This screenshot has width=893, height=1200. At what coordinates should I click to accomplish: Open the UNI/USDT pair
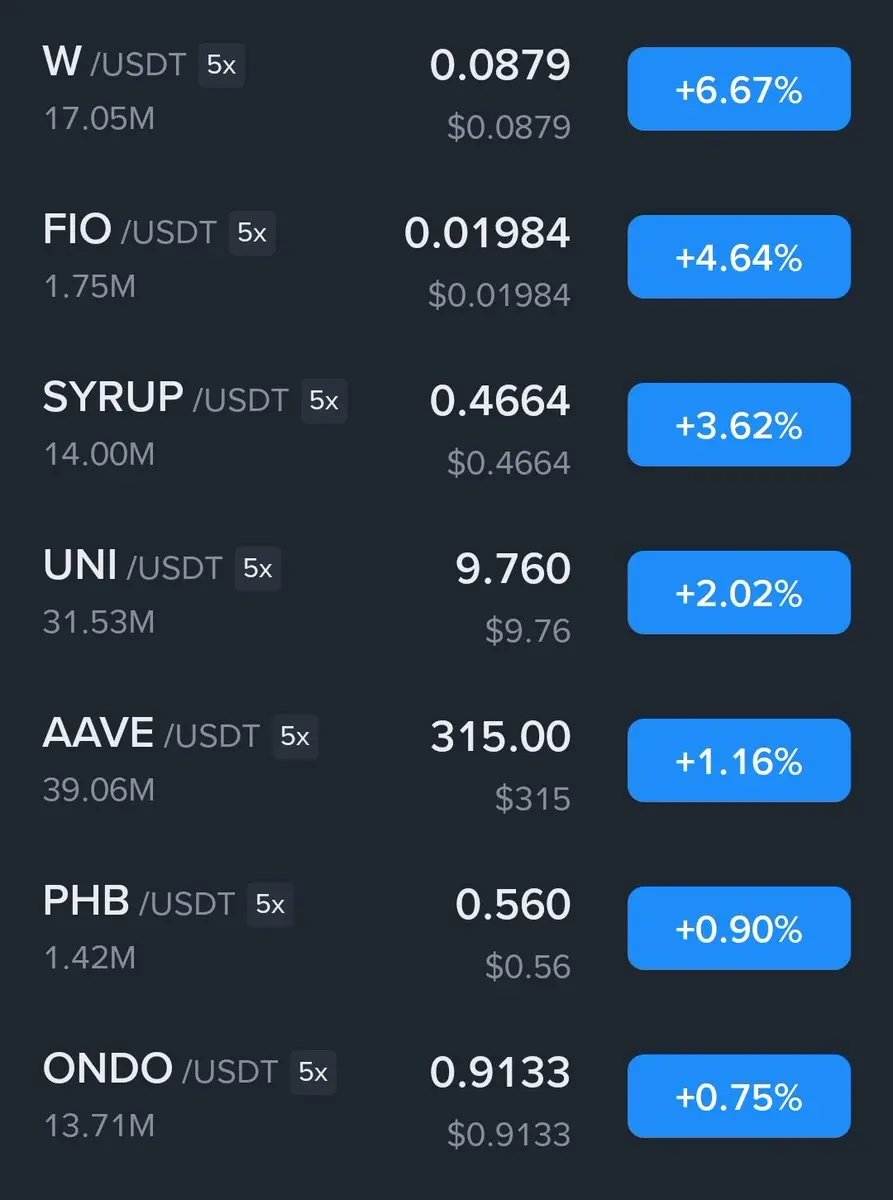tap(446, 594)
